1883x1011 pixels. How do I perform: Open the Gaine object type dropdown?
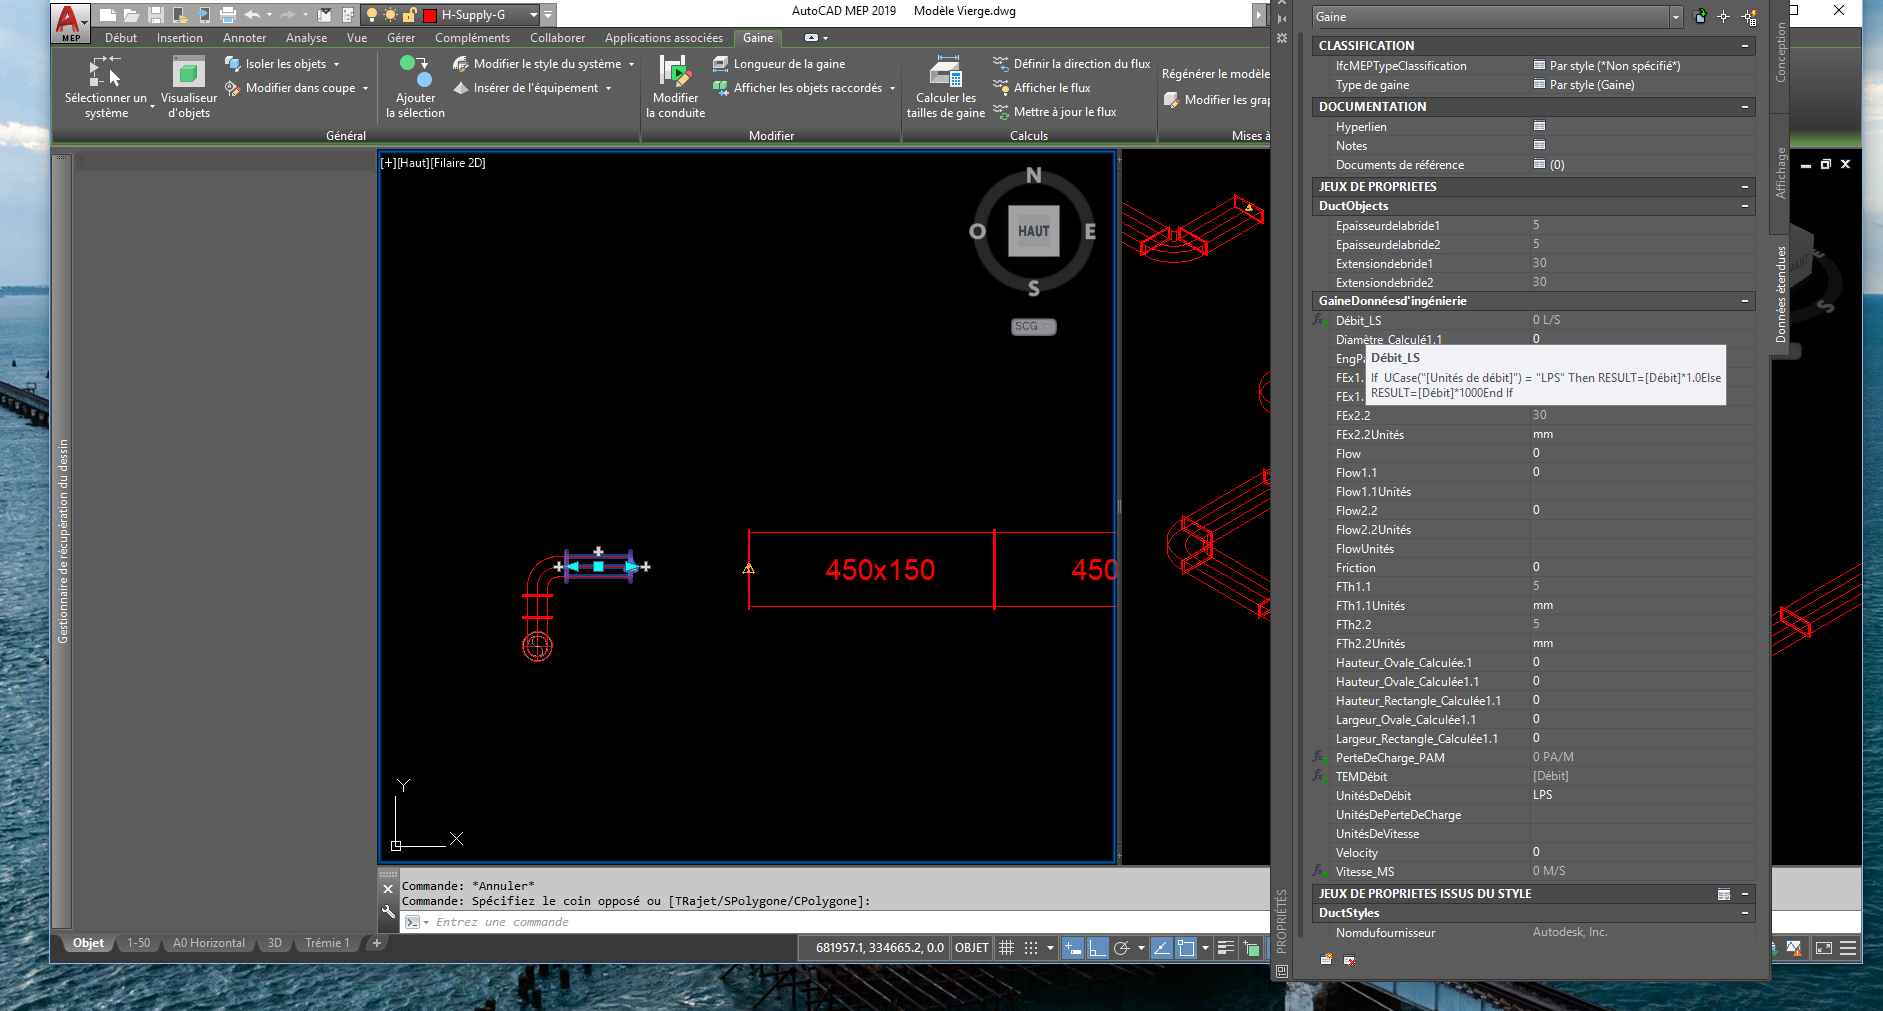(x=1675, y=17)
